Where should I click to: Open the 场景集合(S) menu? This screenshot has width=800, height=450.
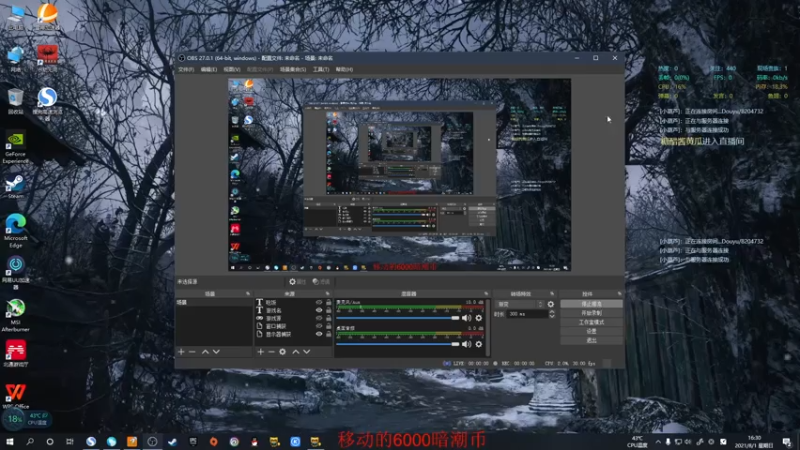[x=293, y=69]
